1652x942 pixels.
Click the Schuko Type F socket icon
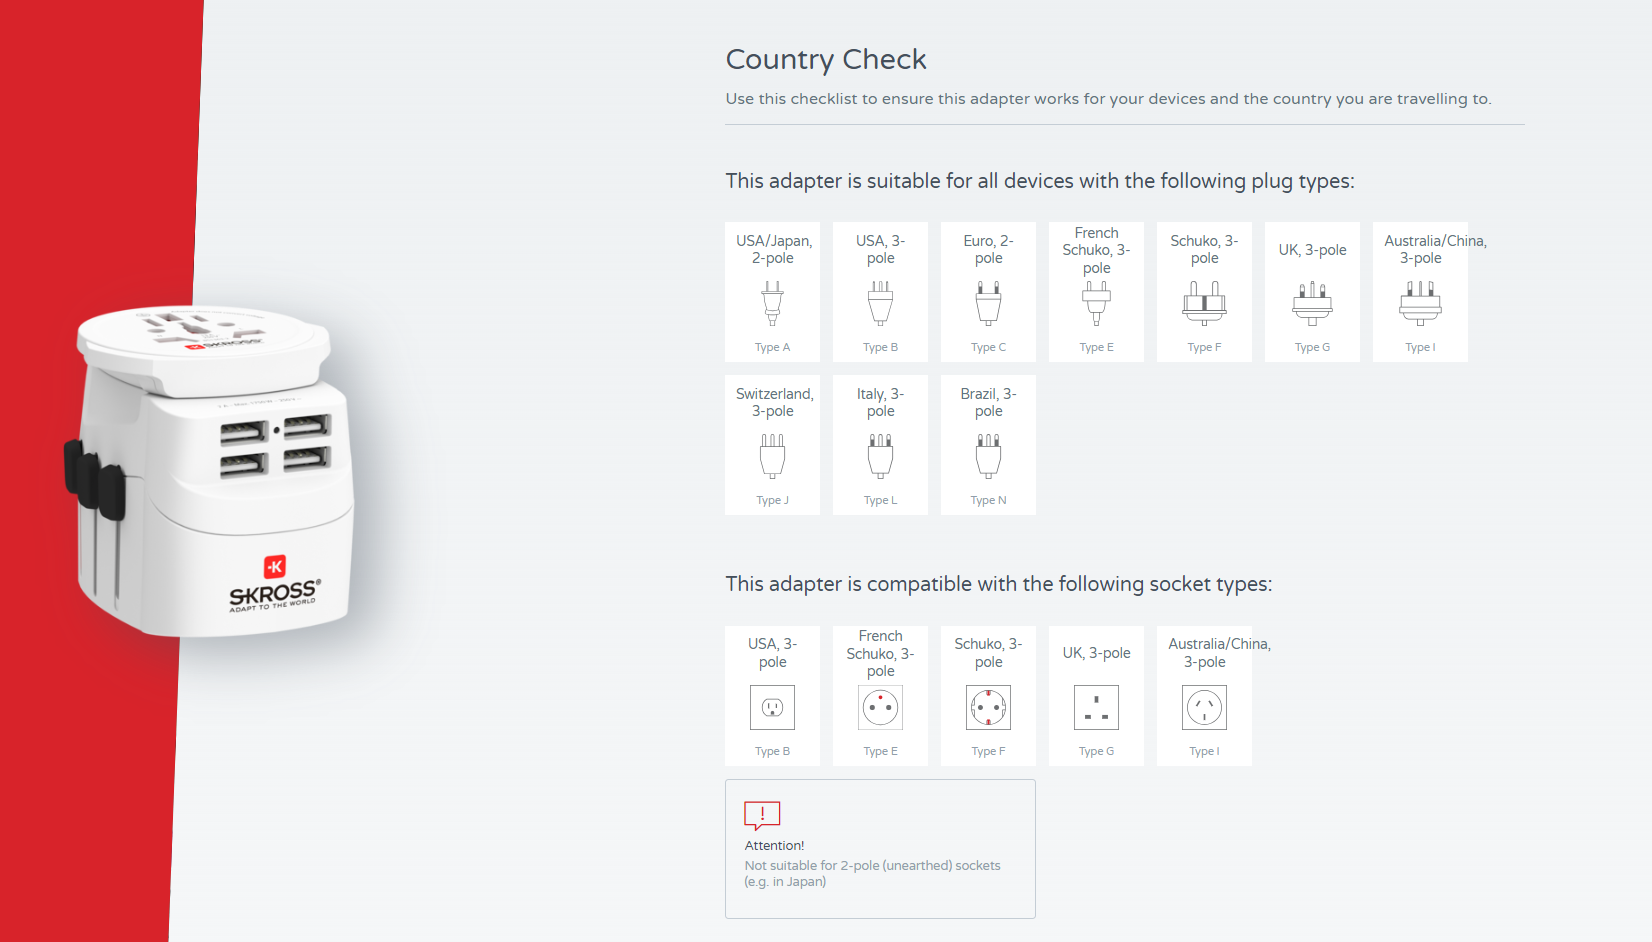[x=988, y=708]
